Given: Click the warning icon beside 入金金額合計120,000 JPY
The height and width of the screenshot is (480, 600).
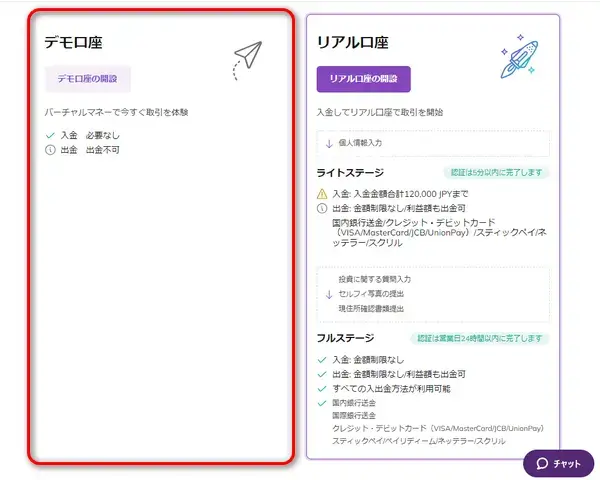Looking at the screenshot, I should [x=322, y=194].
